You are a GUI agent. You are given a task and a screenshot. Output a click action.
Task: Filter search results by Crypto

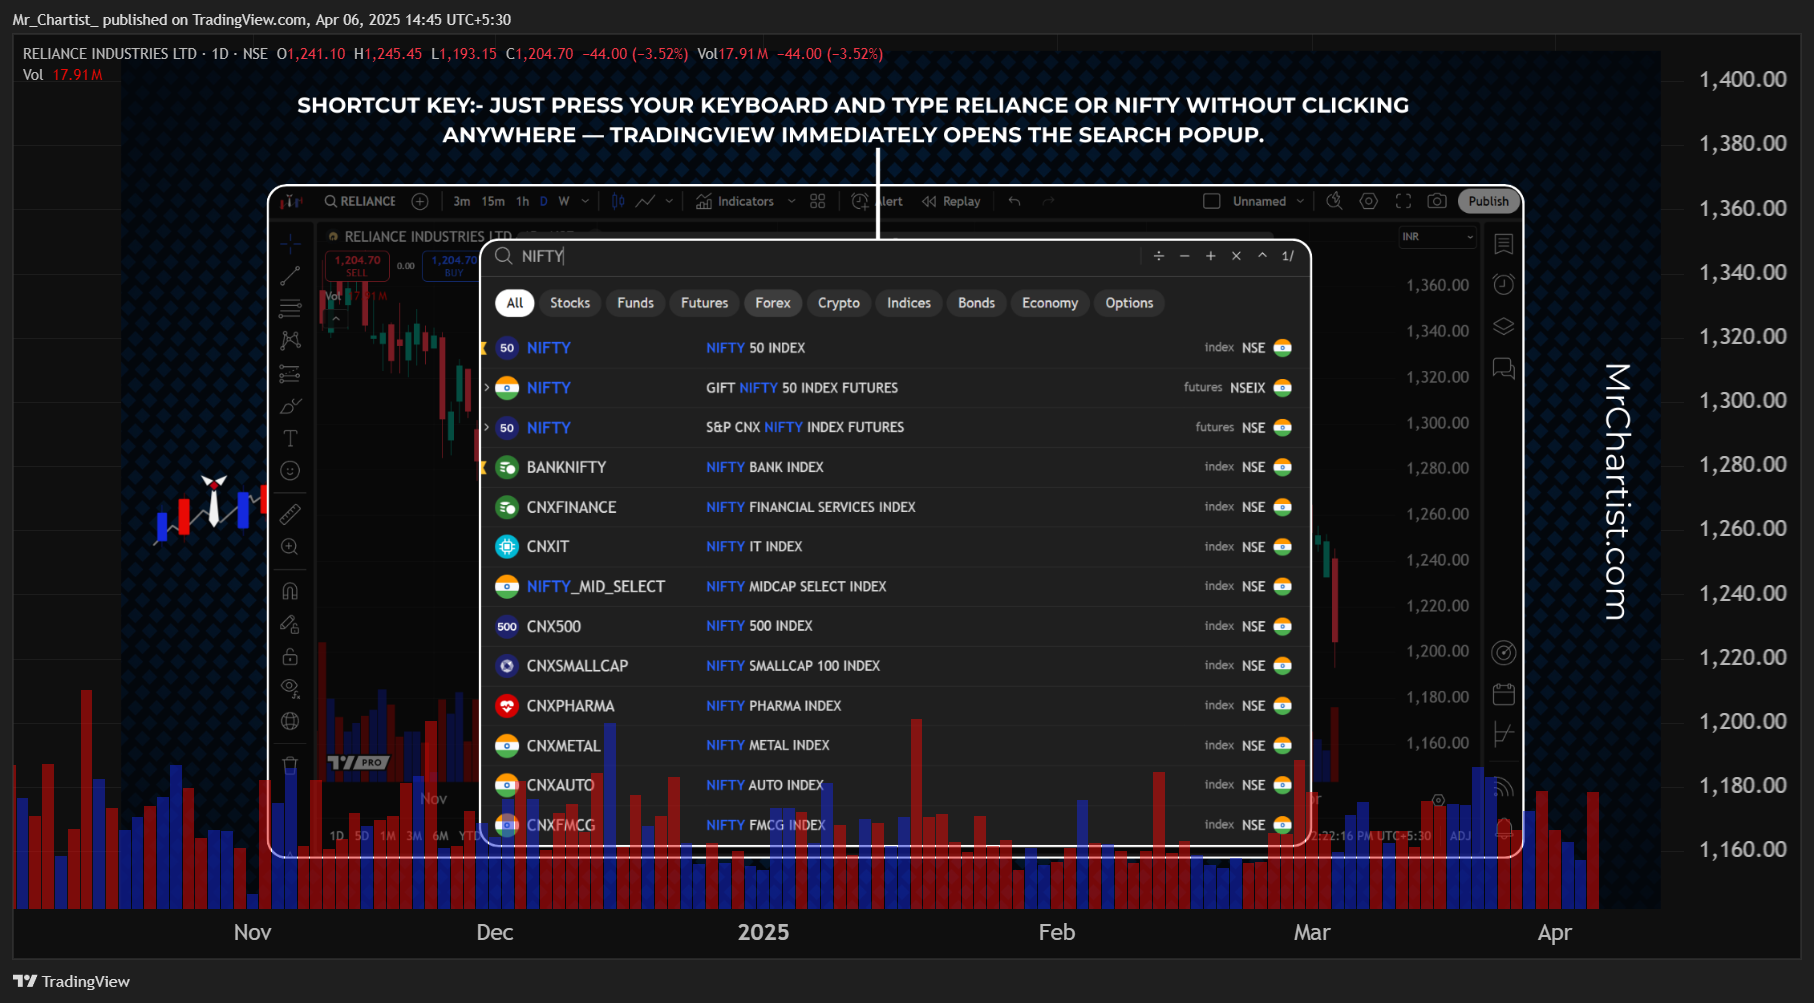tap(838, 303)
